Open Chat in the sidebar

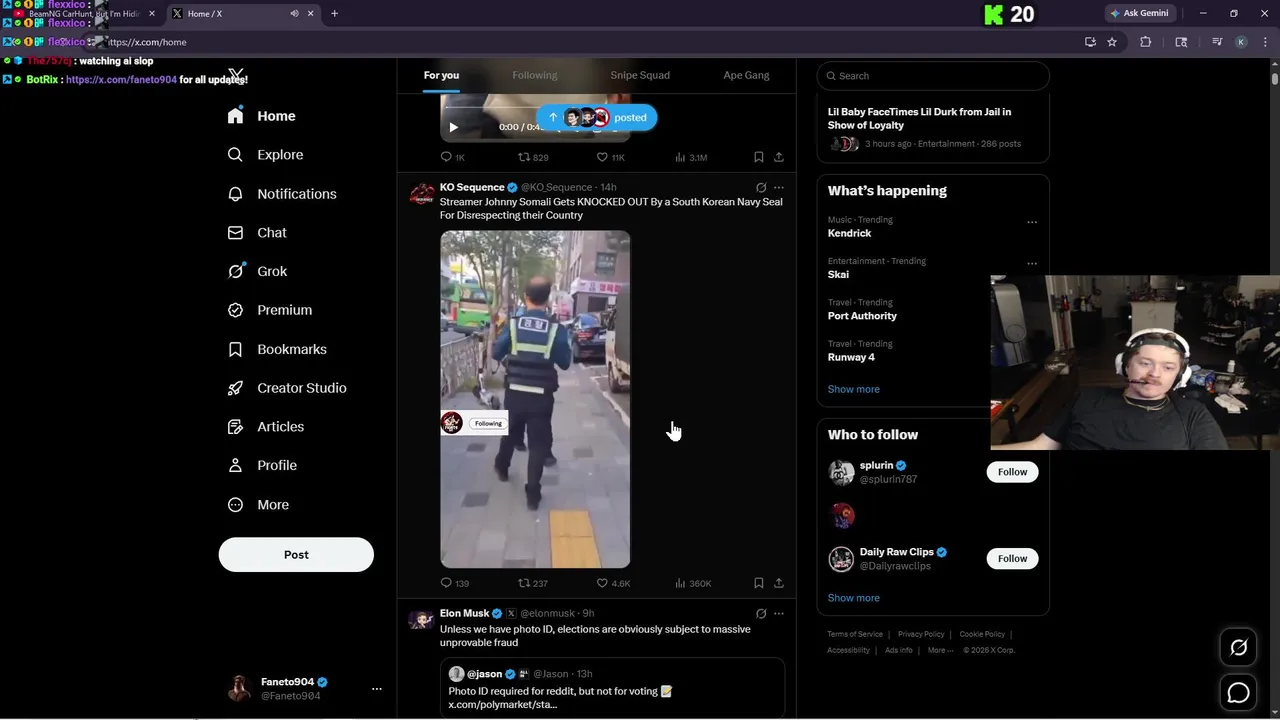[257, 233]
